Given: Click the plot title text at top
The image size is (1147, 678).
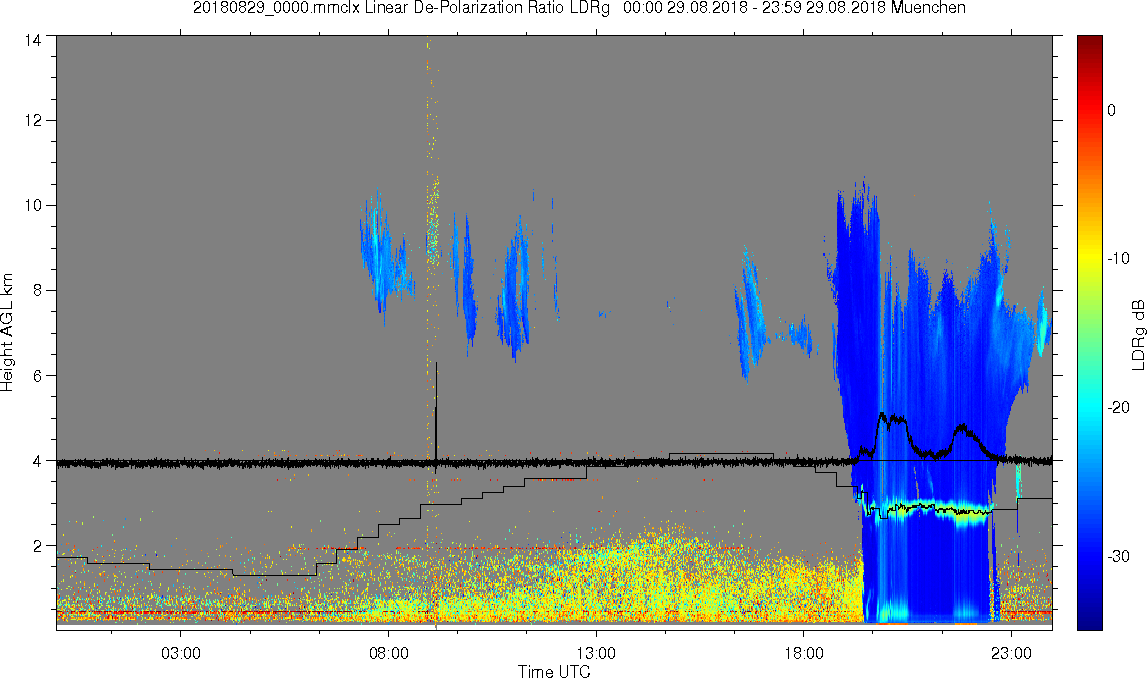Looking at the screenshot, I should 579,8.
